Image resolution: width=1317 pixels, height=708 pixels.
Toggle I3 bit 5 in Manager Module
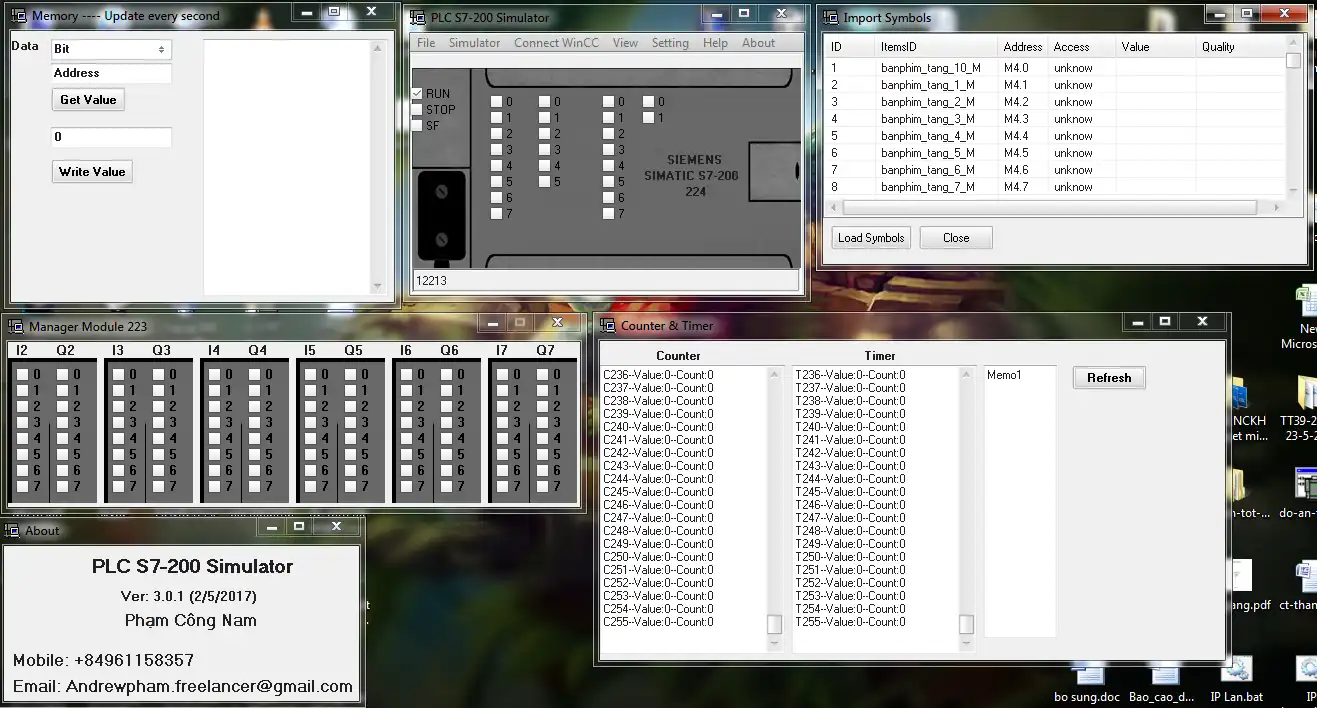pyautogui.click(x=118, y=454)
